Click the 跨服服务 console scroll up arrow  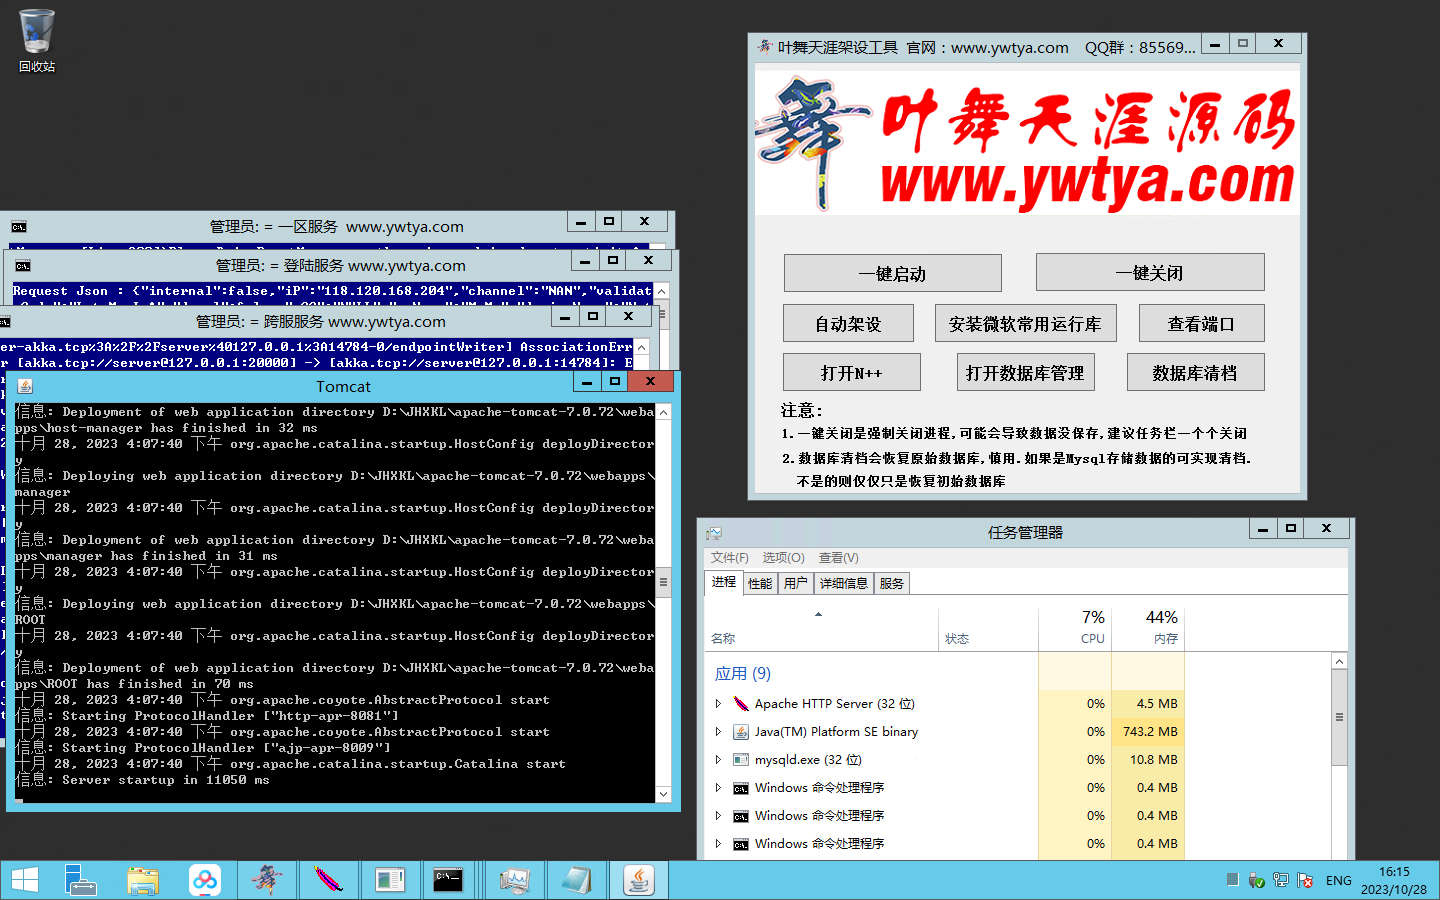point(642,347)
